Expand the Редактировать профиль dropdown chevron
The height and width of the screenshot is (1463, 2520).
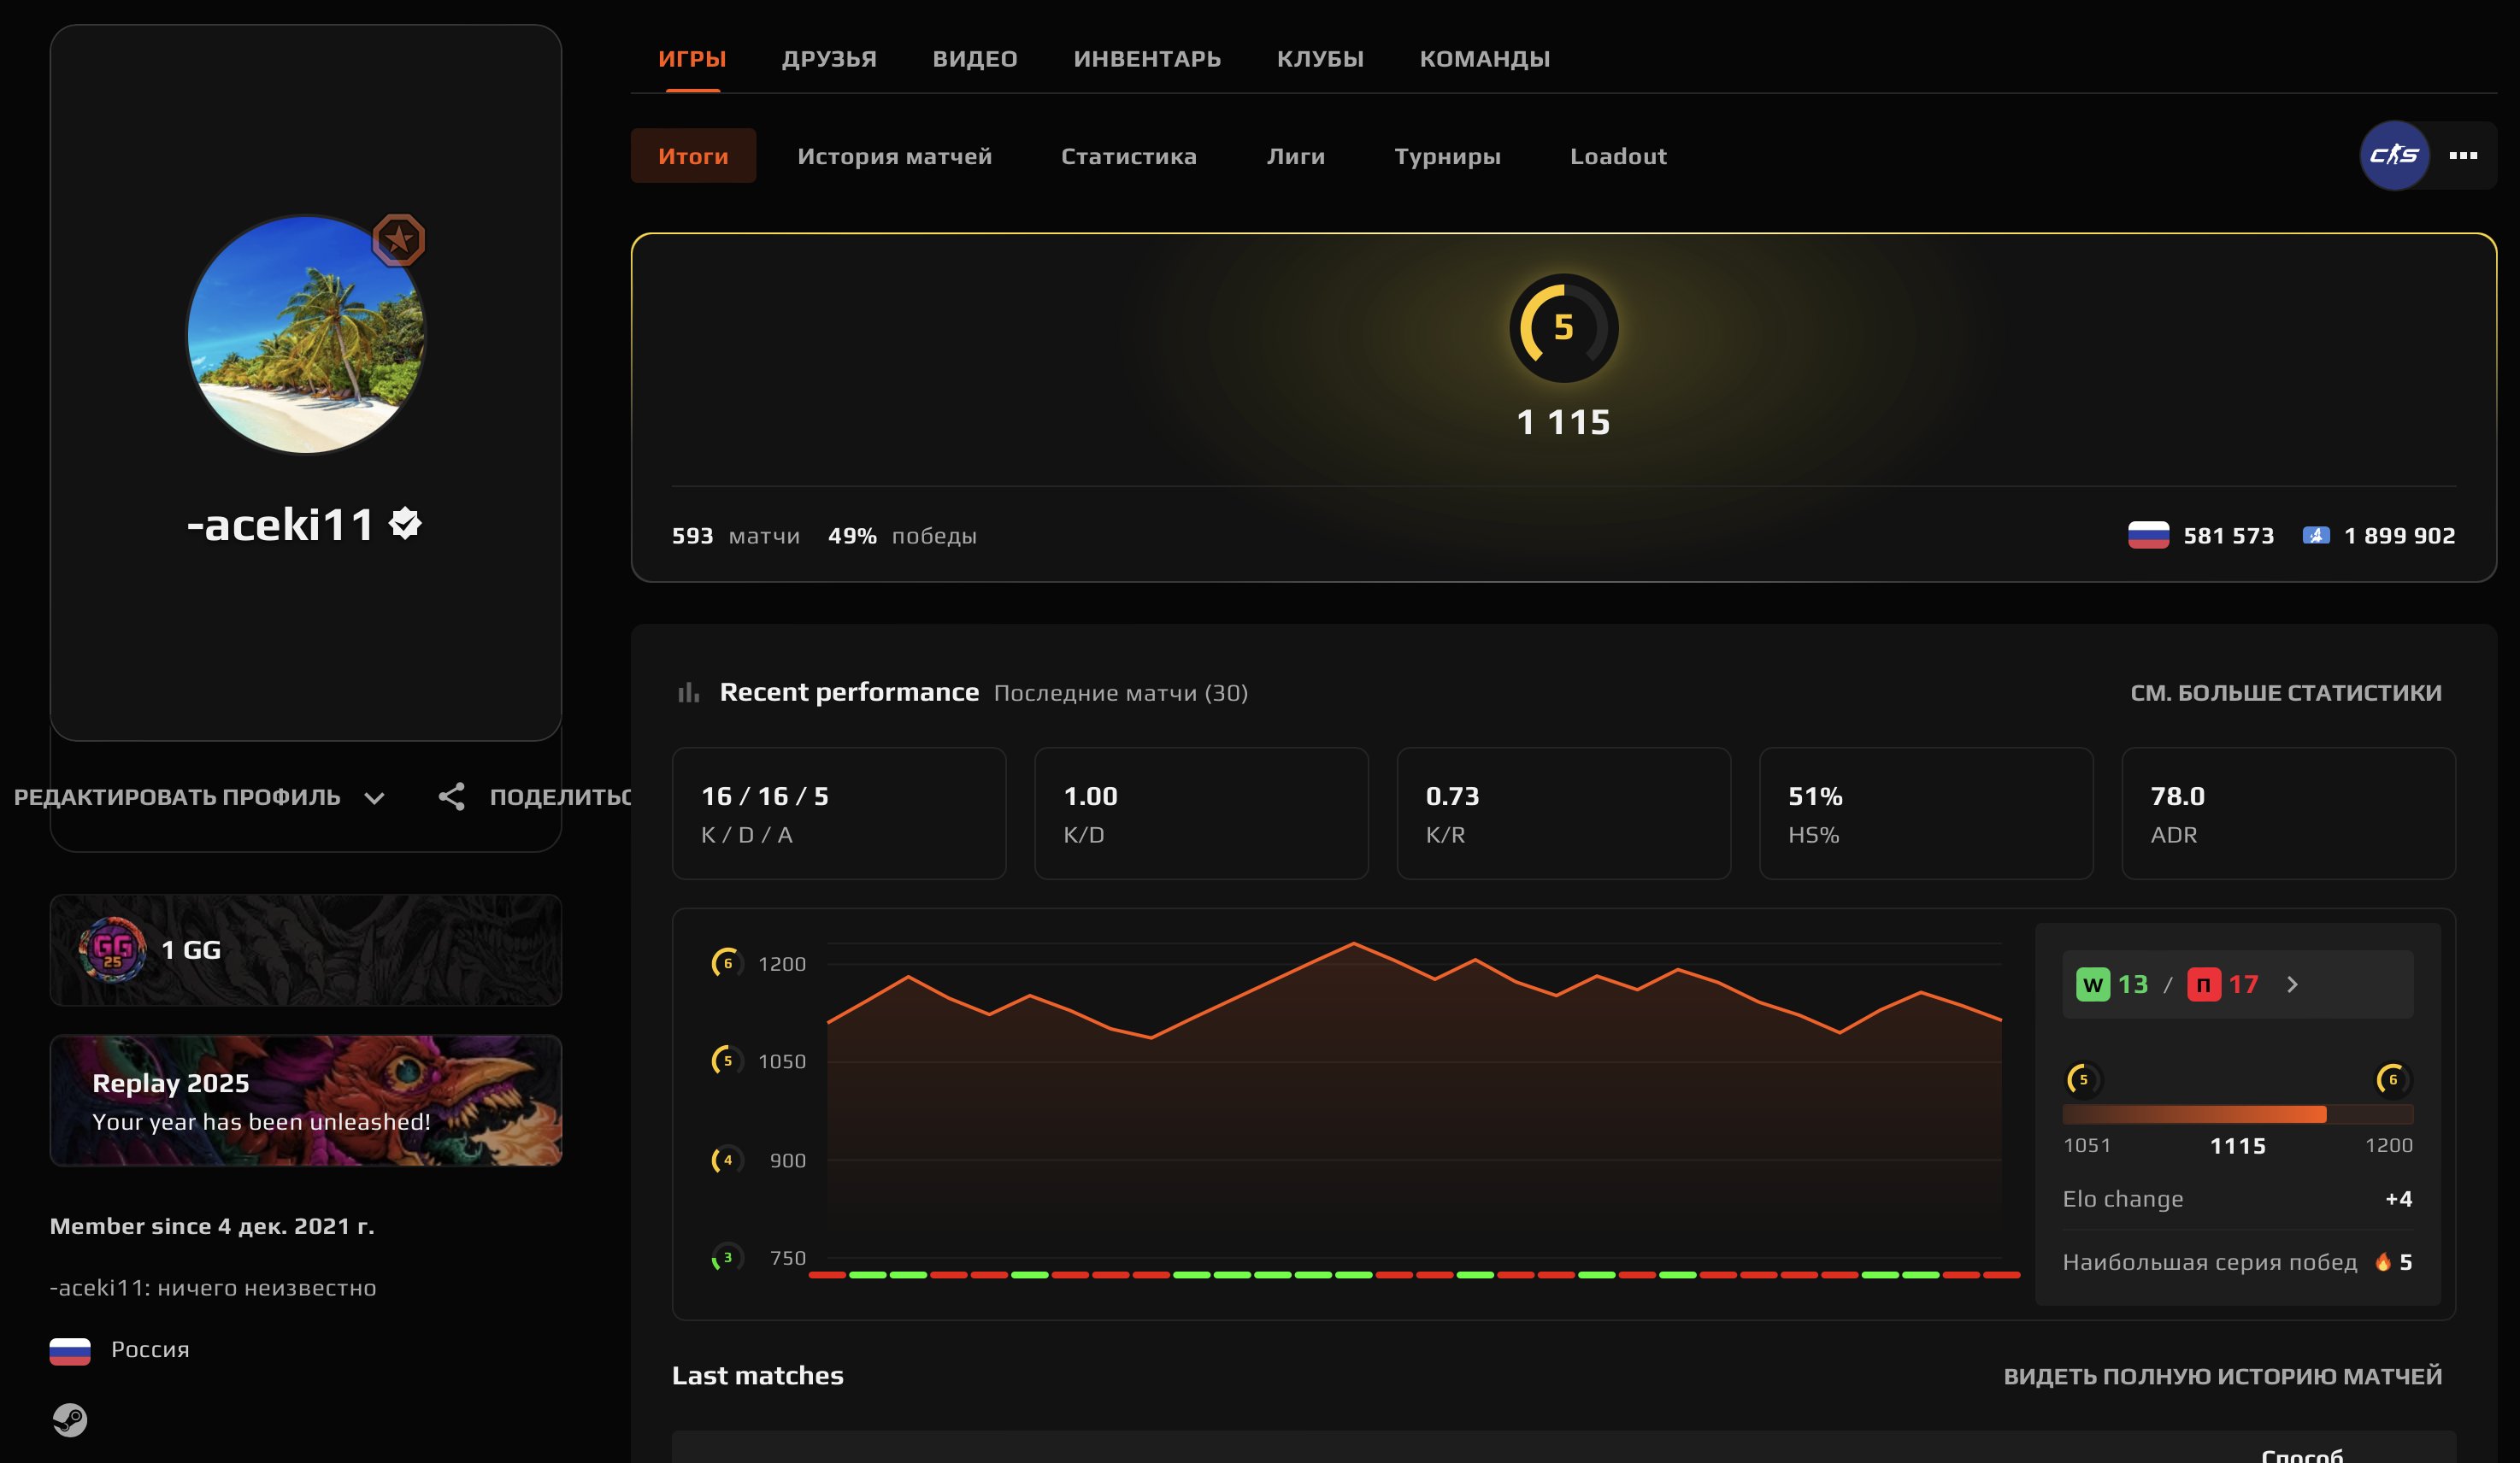[x=374, y=798]
